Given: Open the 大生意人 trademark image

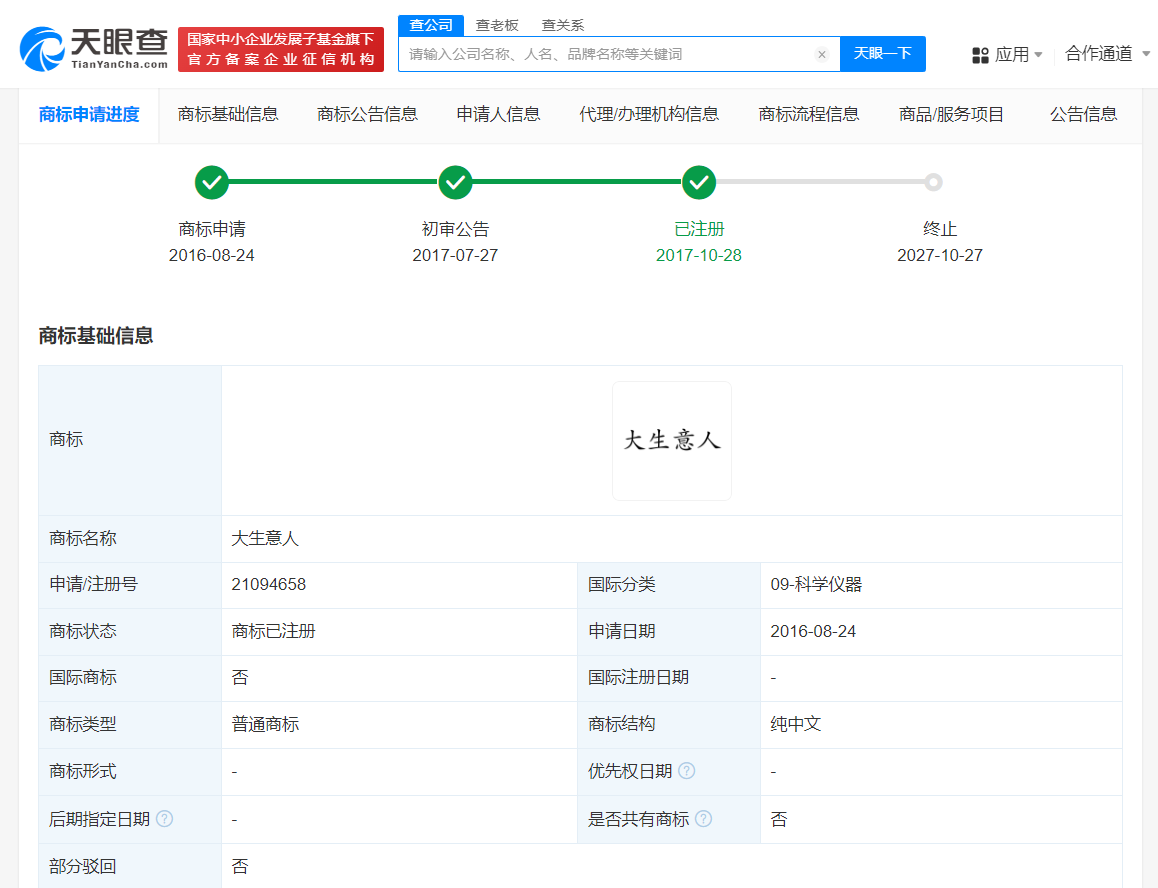Looking at the screenshot, I should click(x=672, y=441).
